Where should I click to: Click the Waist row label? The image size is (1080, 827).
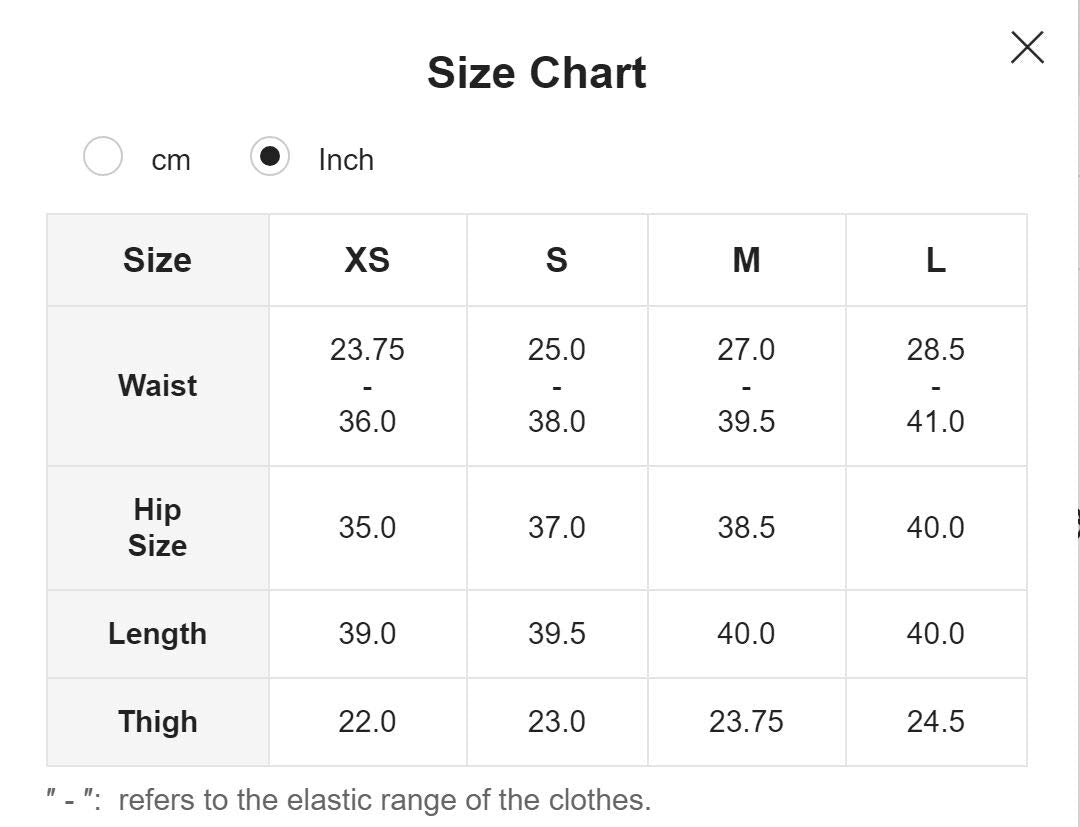click(158, 385)
